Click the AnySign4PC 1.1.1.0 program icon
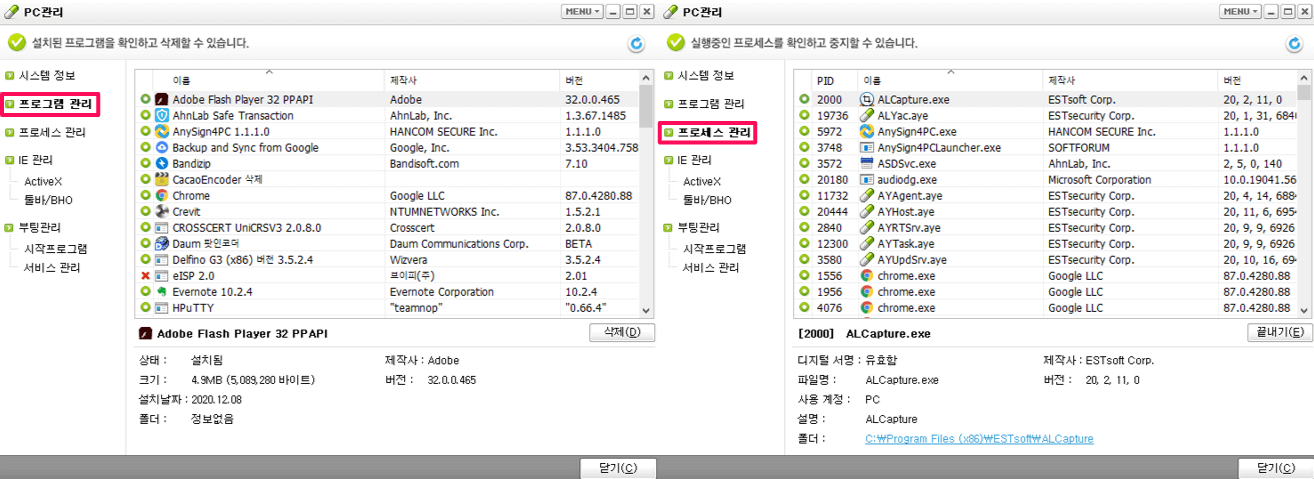Screen dimensions: 1314x479 tap(161, 131)
